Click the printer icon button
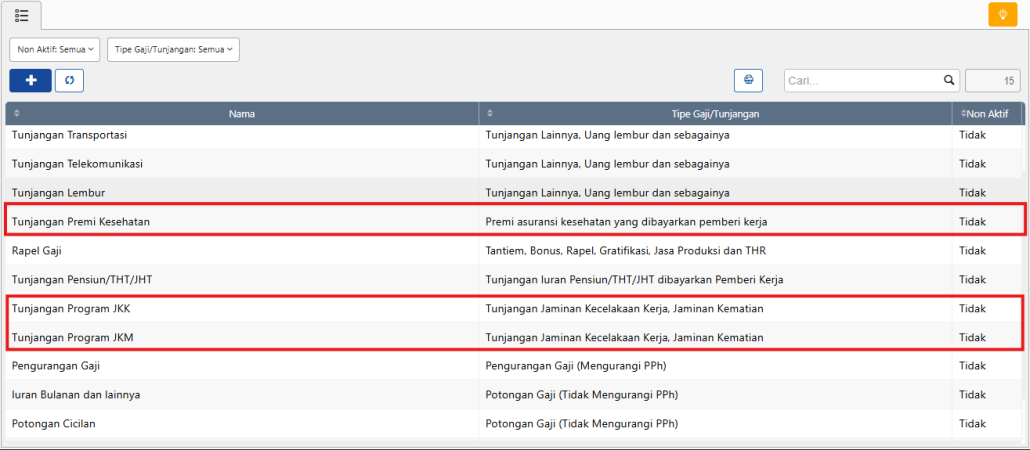 tap(748, 80)
